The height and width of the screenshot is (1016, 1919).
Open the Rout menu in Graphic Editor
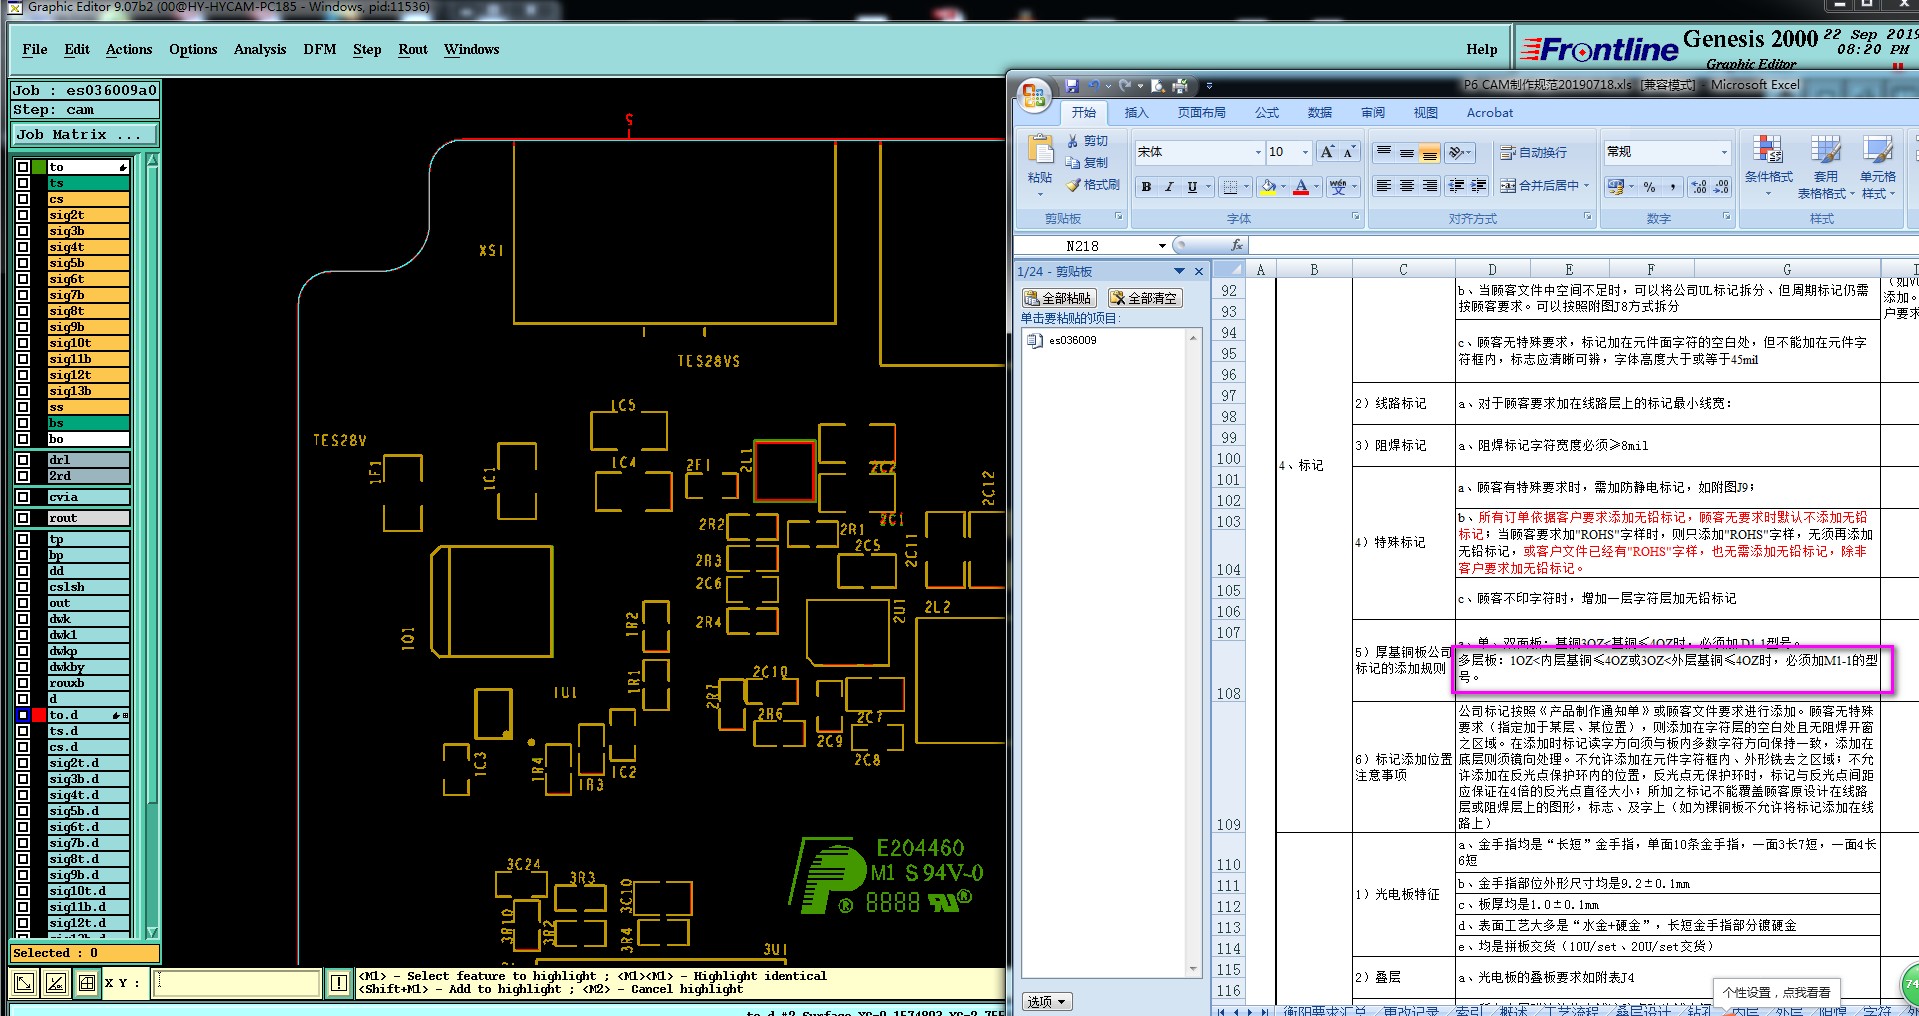click(x=413, y=49)
